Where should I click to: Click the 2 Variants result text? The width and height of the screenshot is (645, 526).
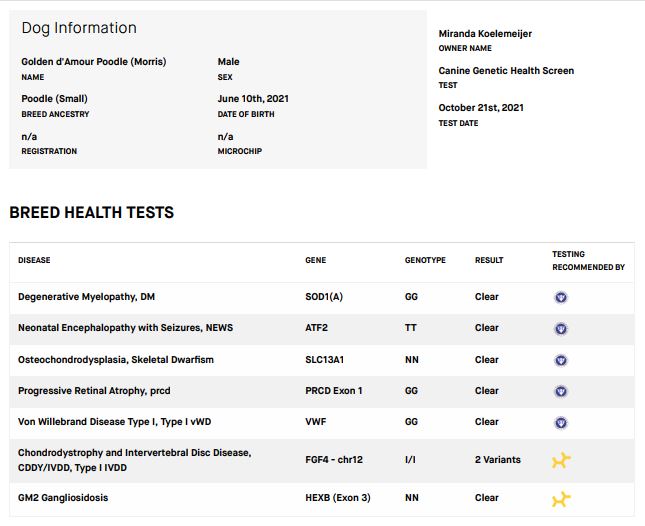click(x=497, y=460)
